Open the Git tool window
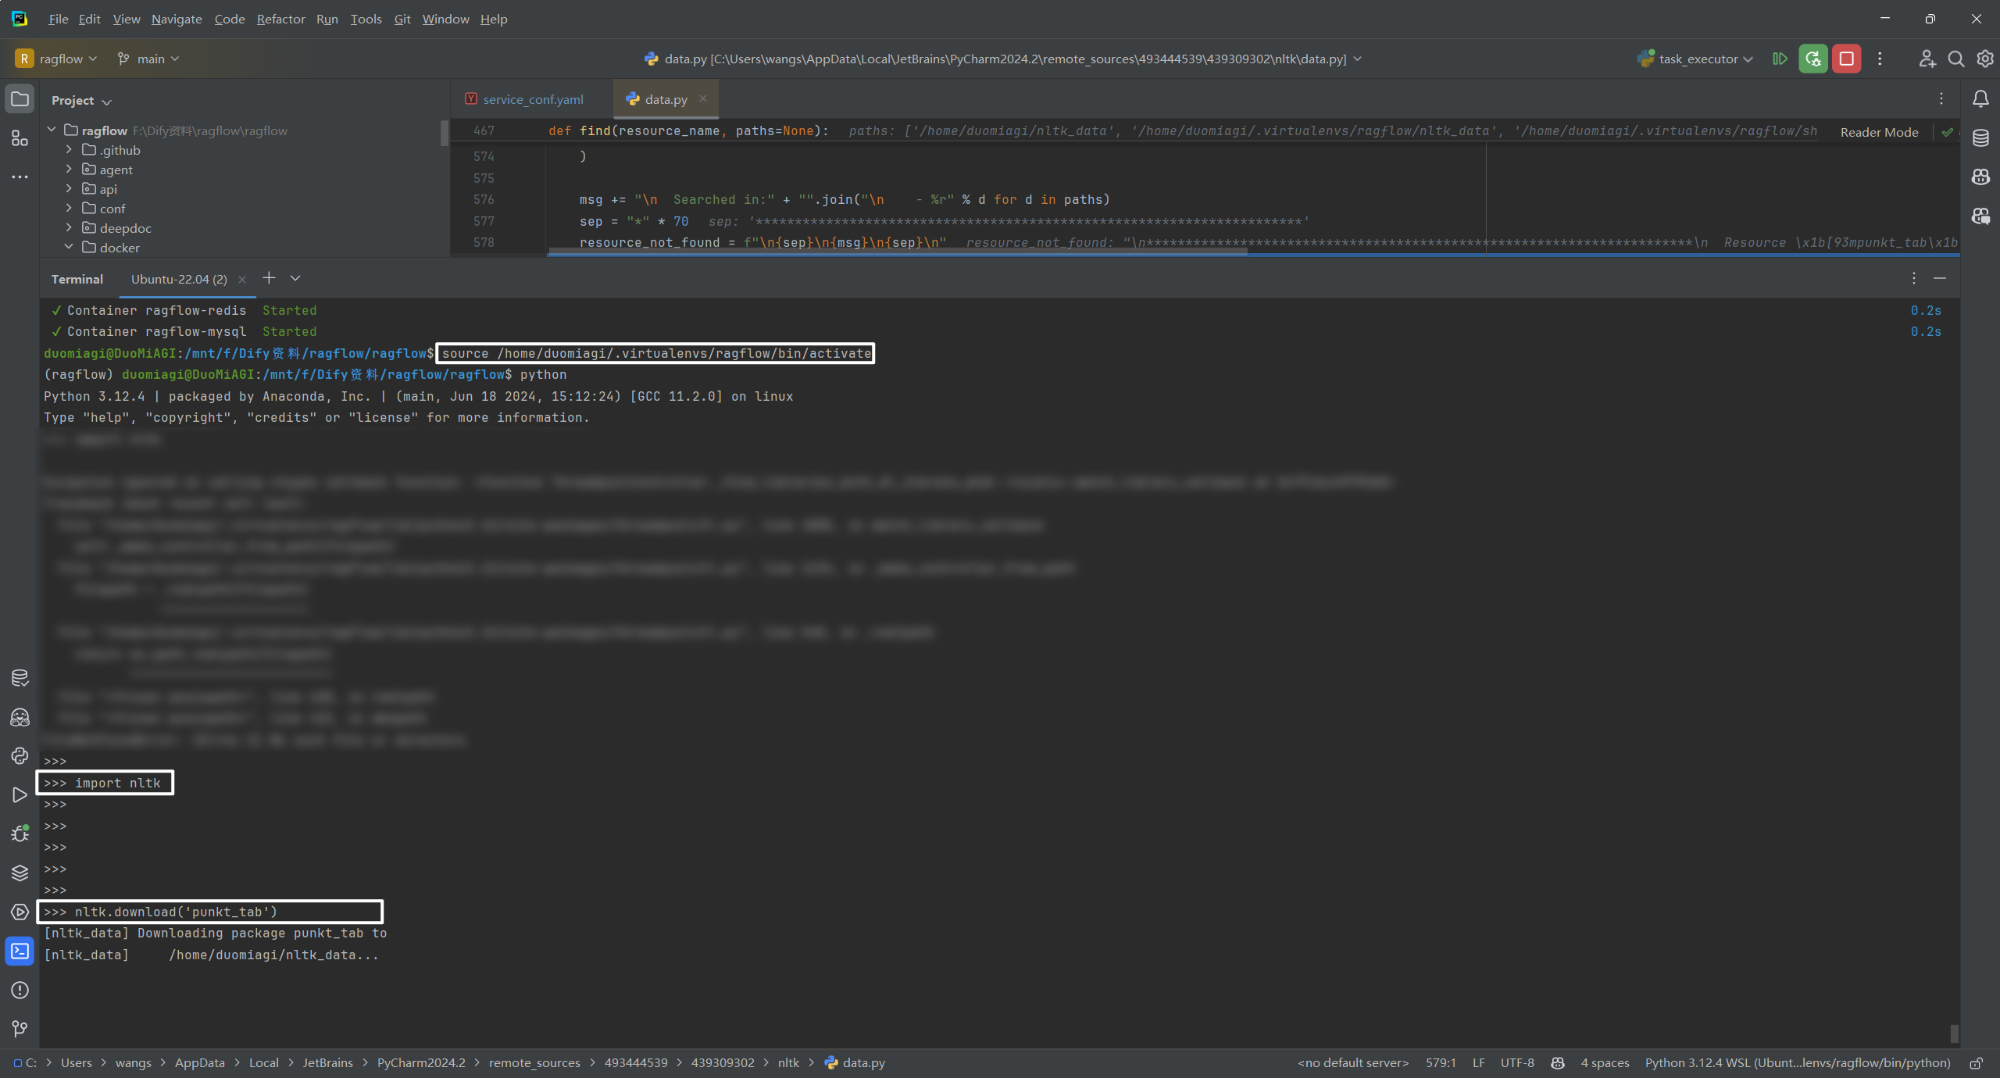The height and width of the screenshot is (1078, 2000). [x=20, y=1029]
